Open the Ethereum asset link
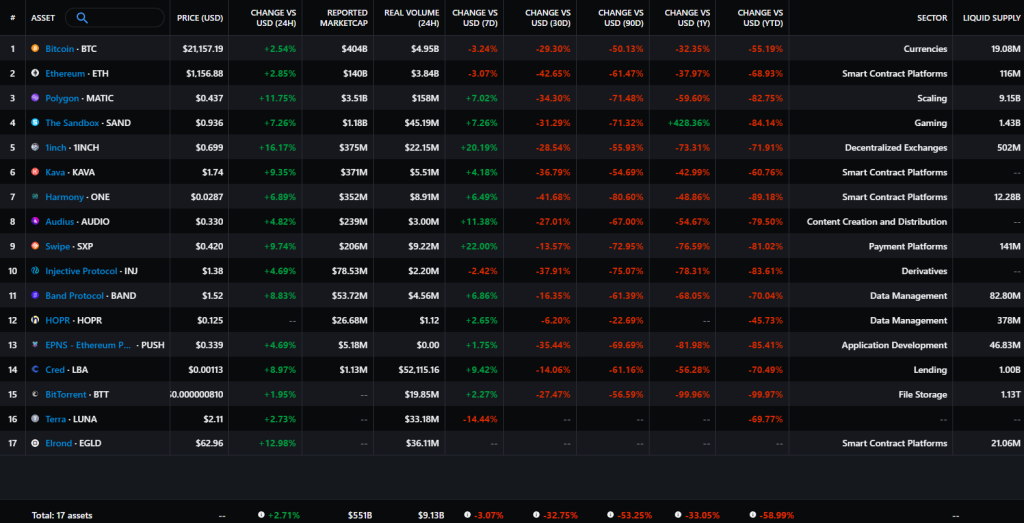Image resolution: width=1024 pixels, height=523 pixels. 65,73
